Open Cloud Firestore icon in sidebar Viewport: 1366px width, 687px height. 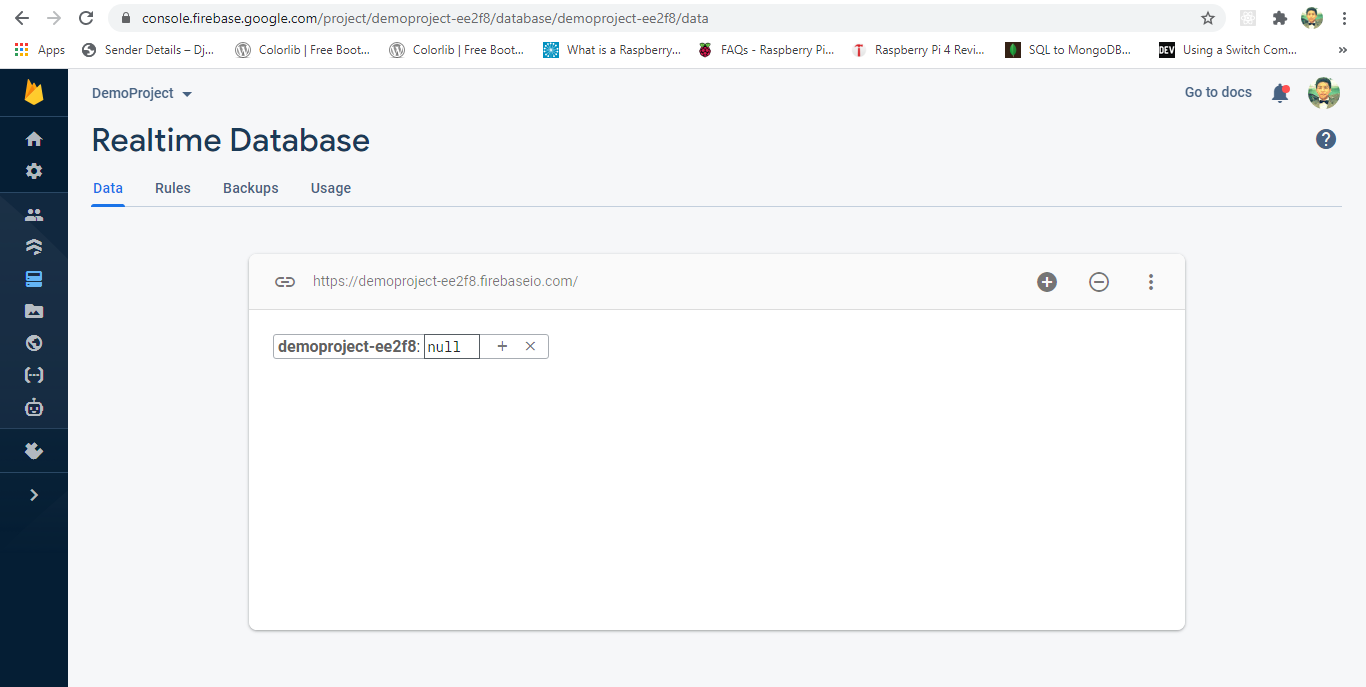point(34,246)
